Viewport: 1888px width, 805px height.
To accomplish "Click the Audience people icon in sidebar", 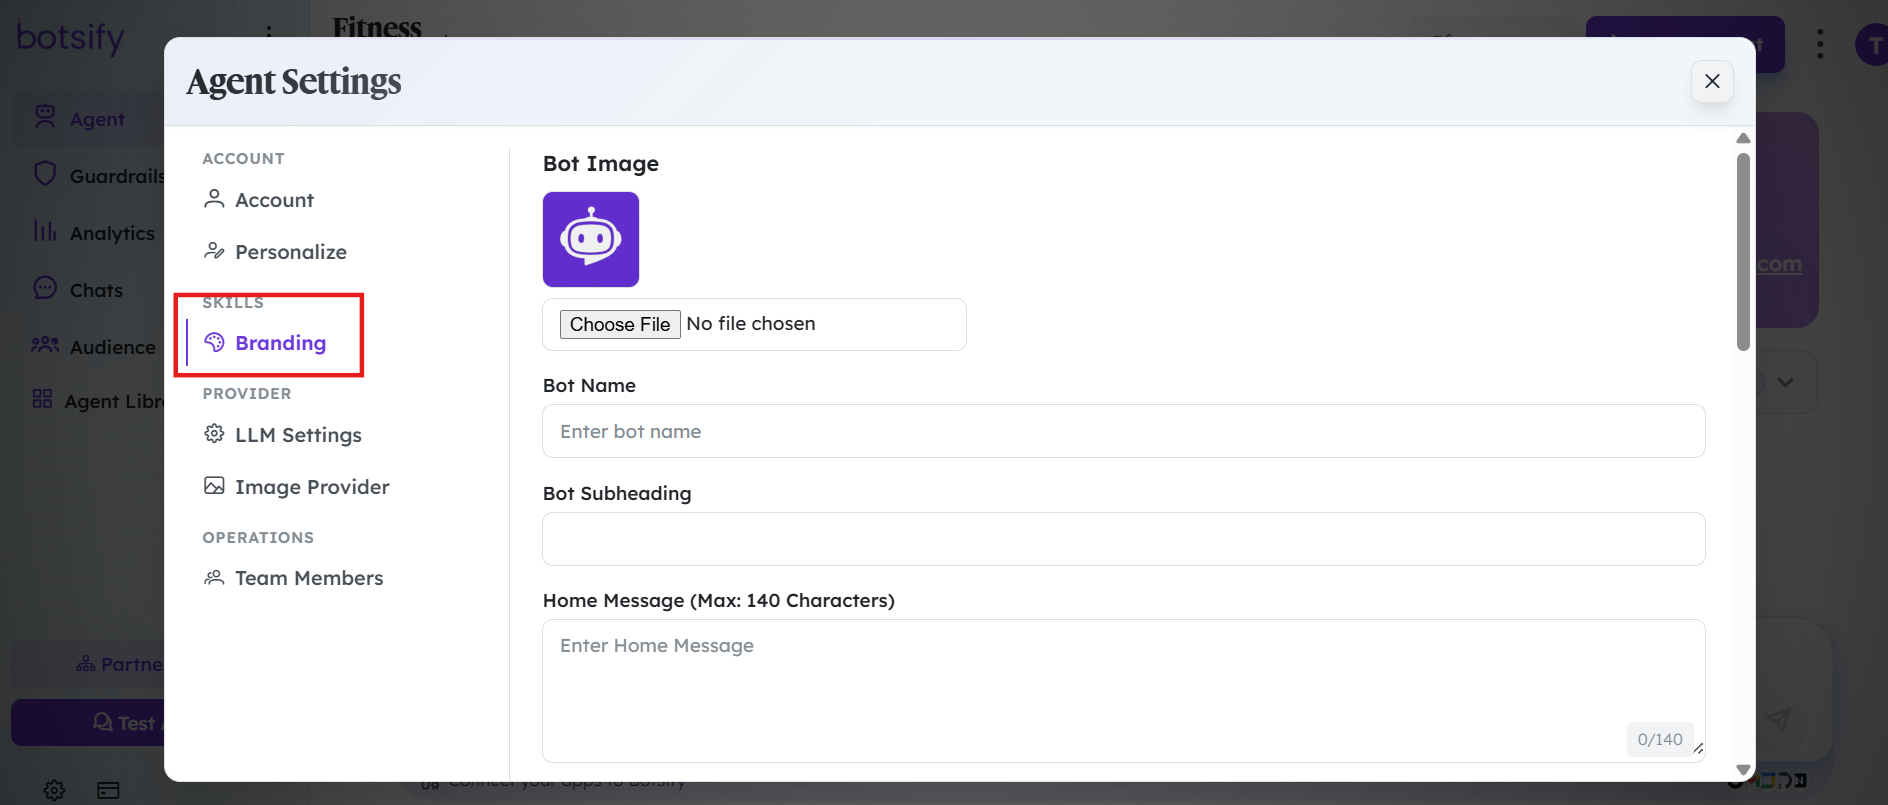I will (45, 345).
